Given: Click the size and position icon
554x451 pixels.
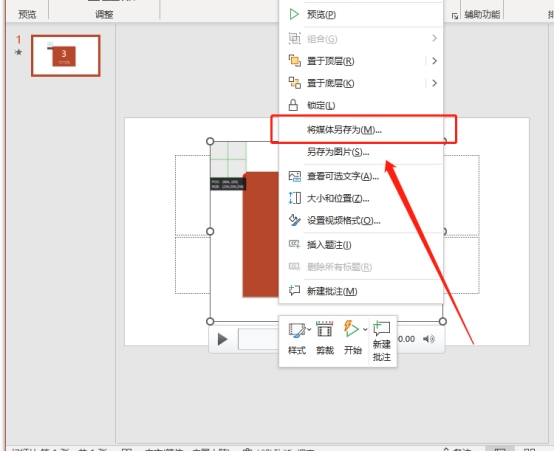Looking at the screenshot, I should pyautogui.click(x=295, y=198).
